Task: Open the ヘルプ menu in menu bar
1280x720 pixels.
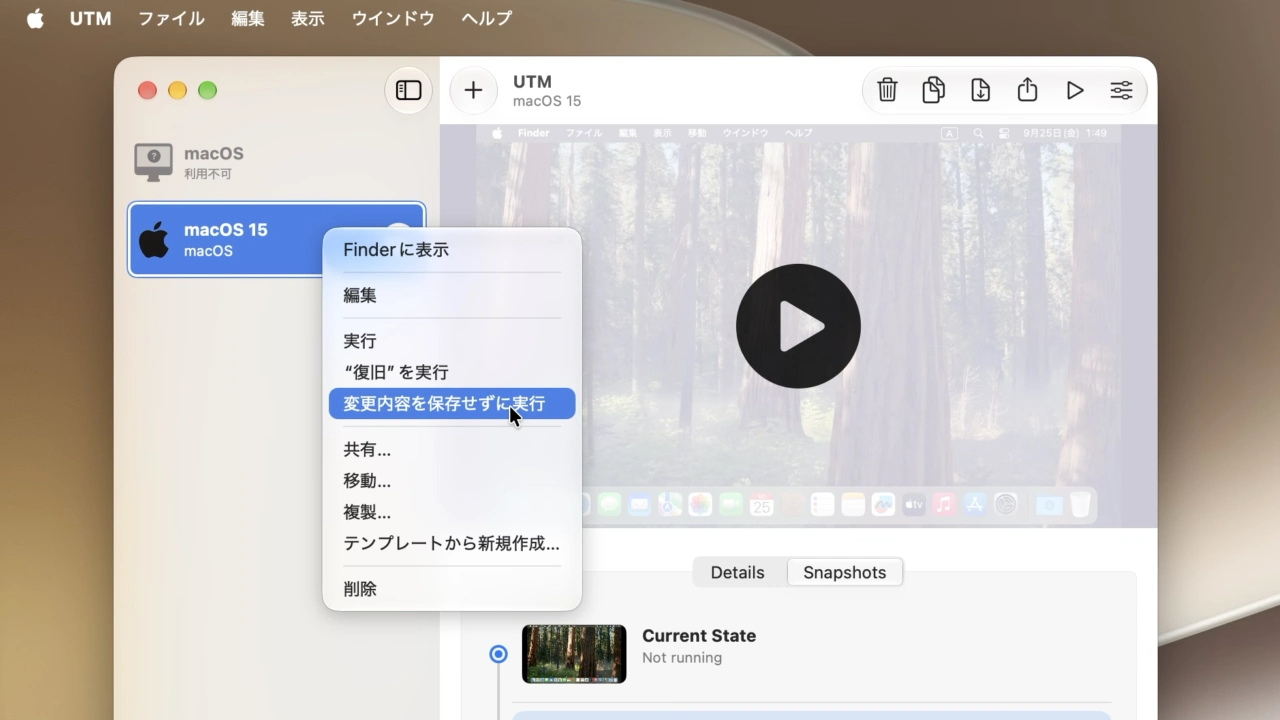Action: point(487,18)
